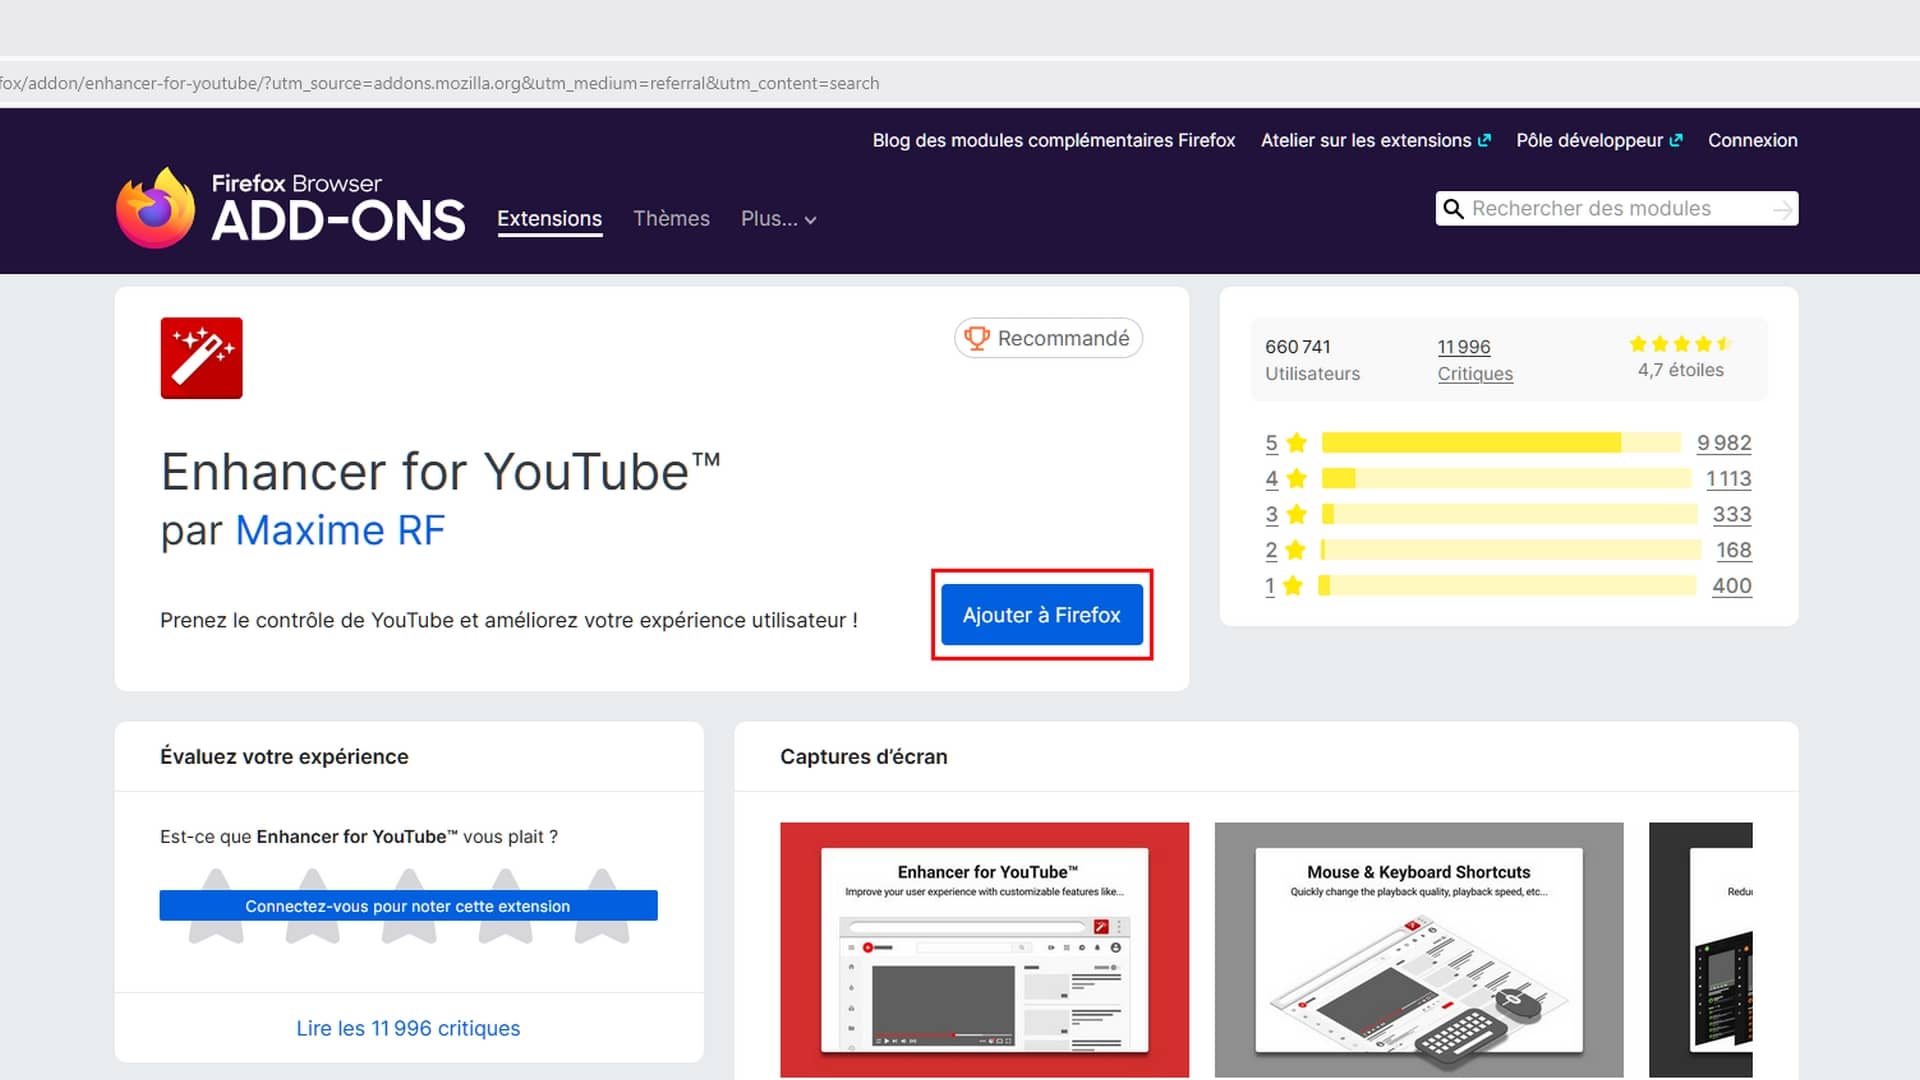This screenshot has width=1920, height=1080.
Task: Click the 5-star rating bar
Action: click(1500, 443)
